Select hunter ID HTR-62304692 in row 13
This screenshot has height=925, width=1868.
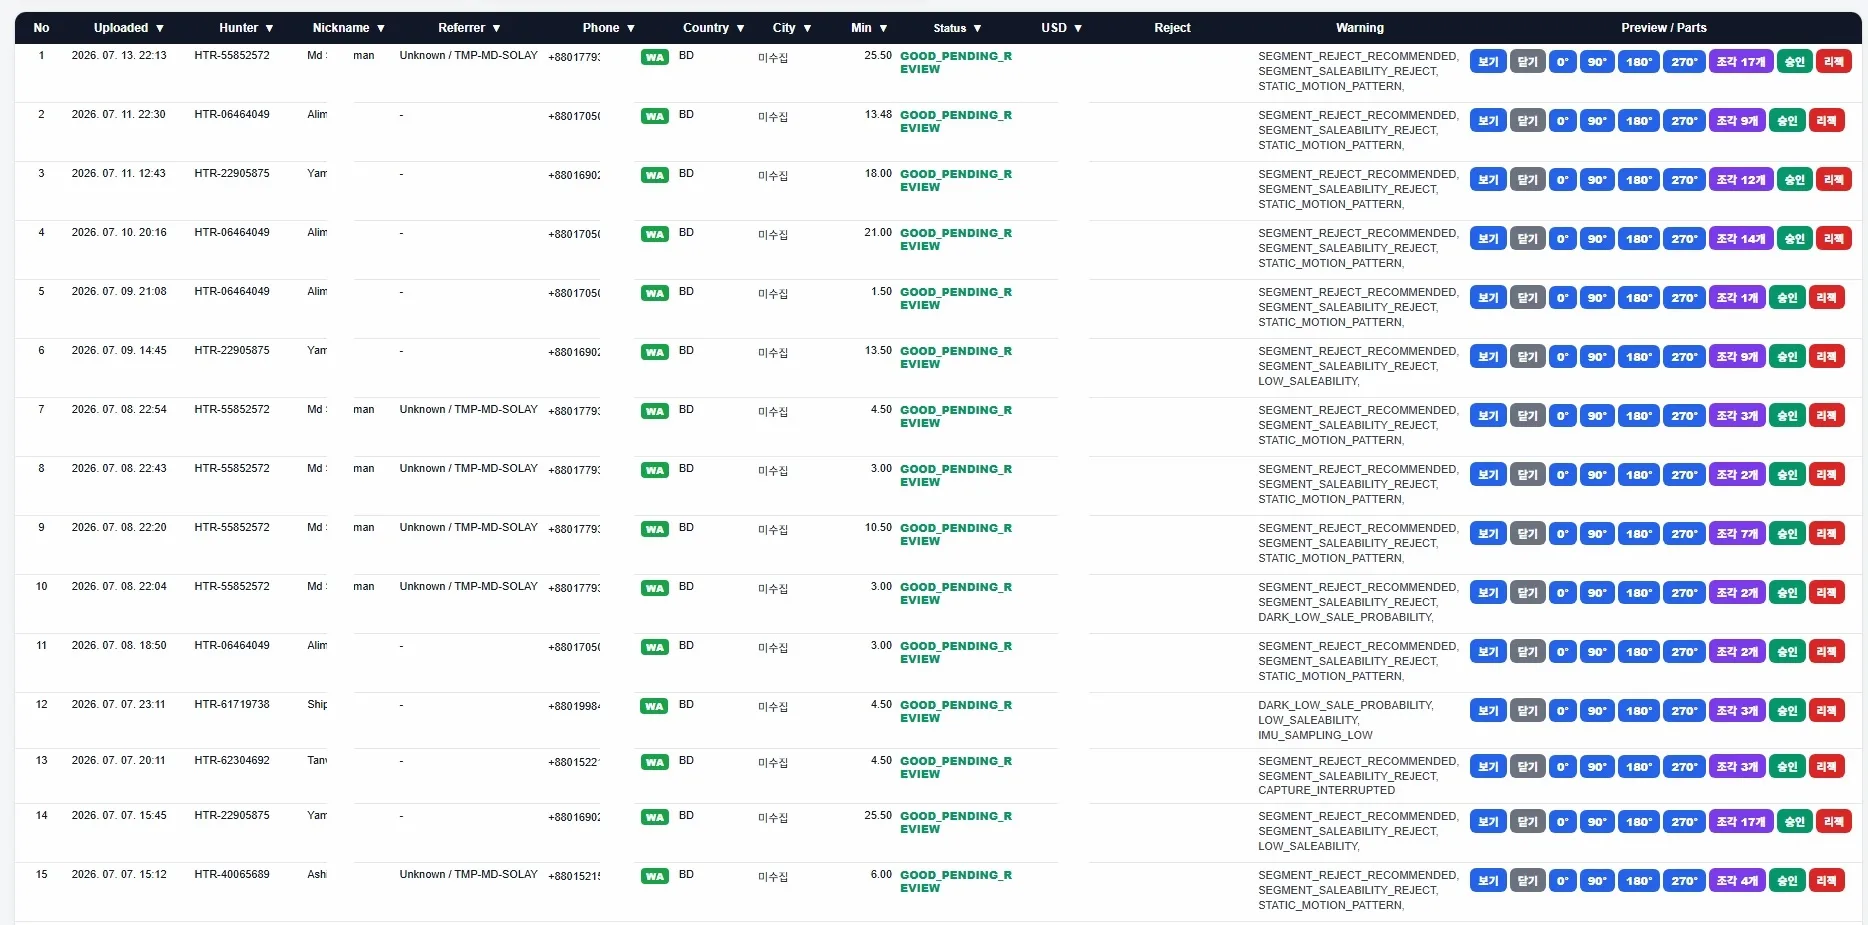[232, 761]
